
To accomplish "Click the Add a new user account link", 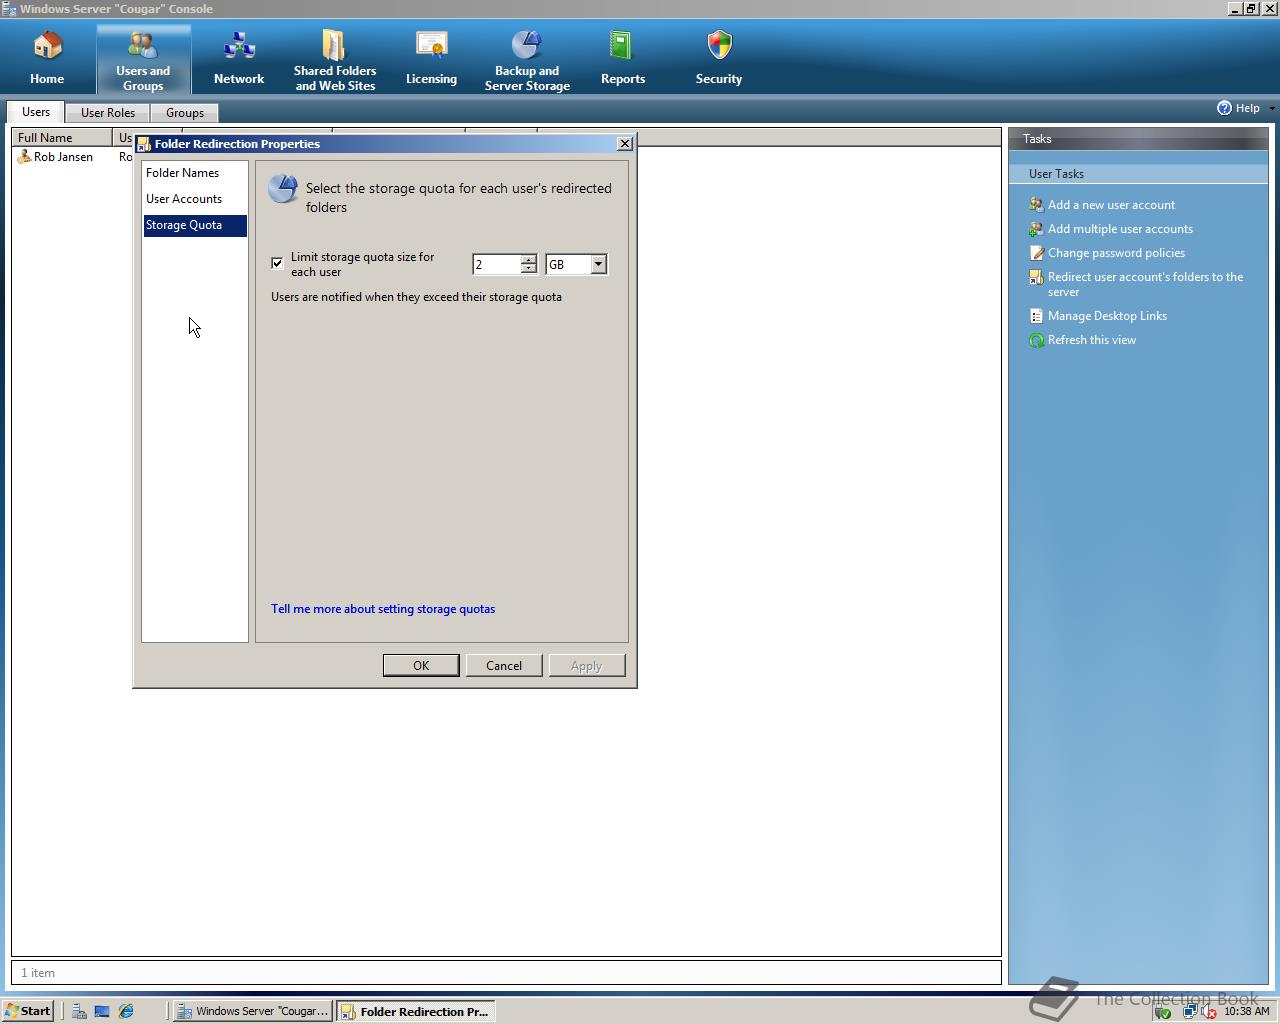I will [x=1111, y=204].
